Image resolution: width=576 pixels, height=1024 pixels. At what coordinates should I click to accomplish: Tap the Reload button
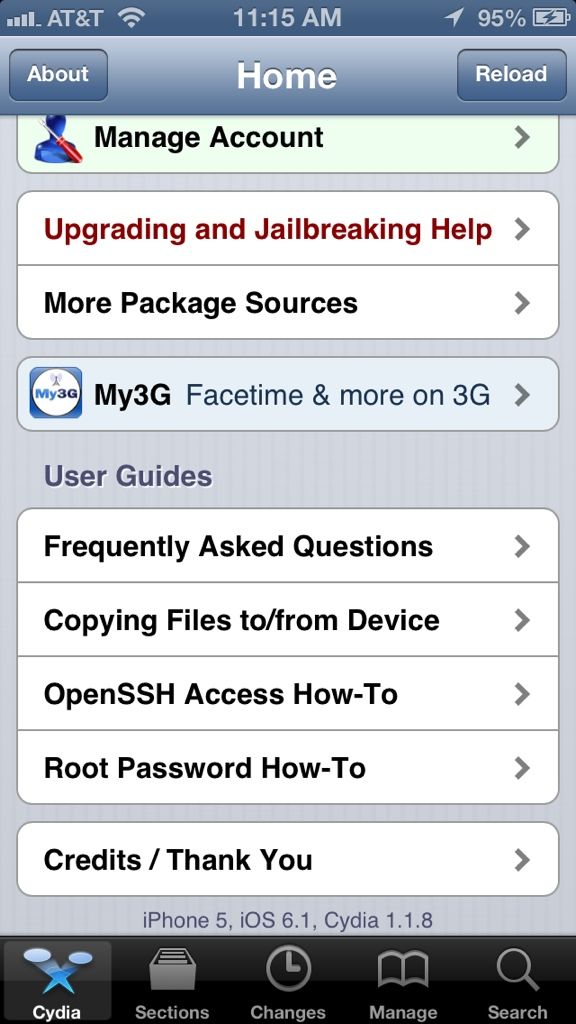511,74
